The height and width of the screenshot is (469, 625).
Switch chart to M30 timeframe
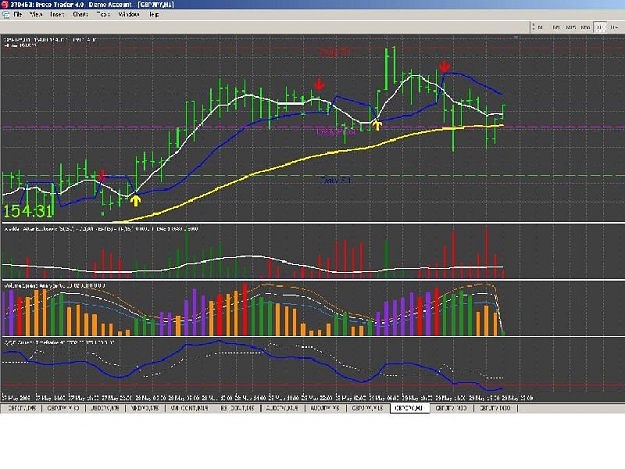coord(586,27)
